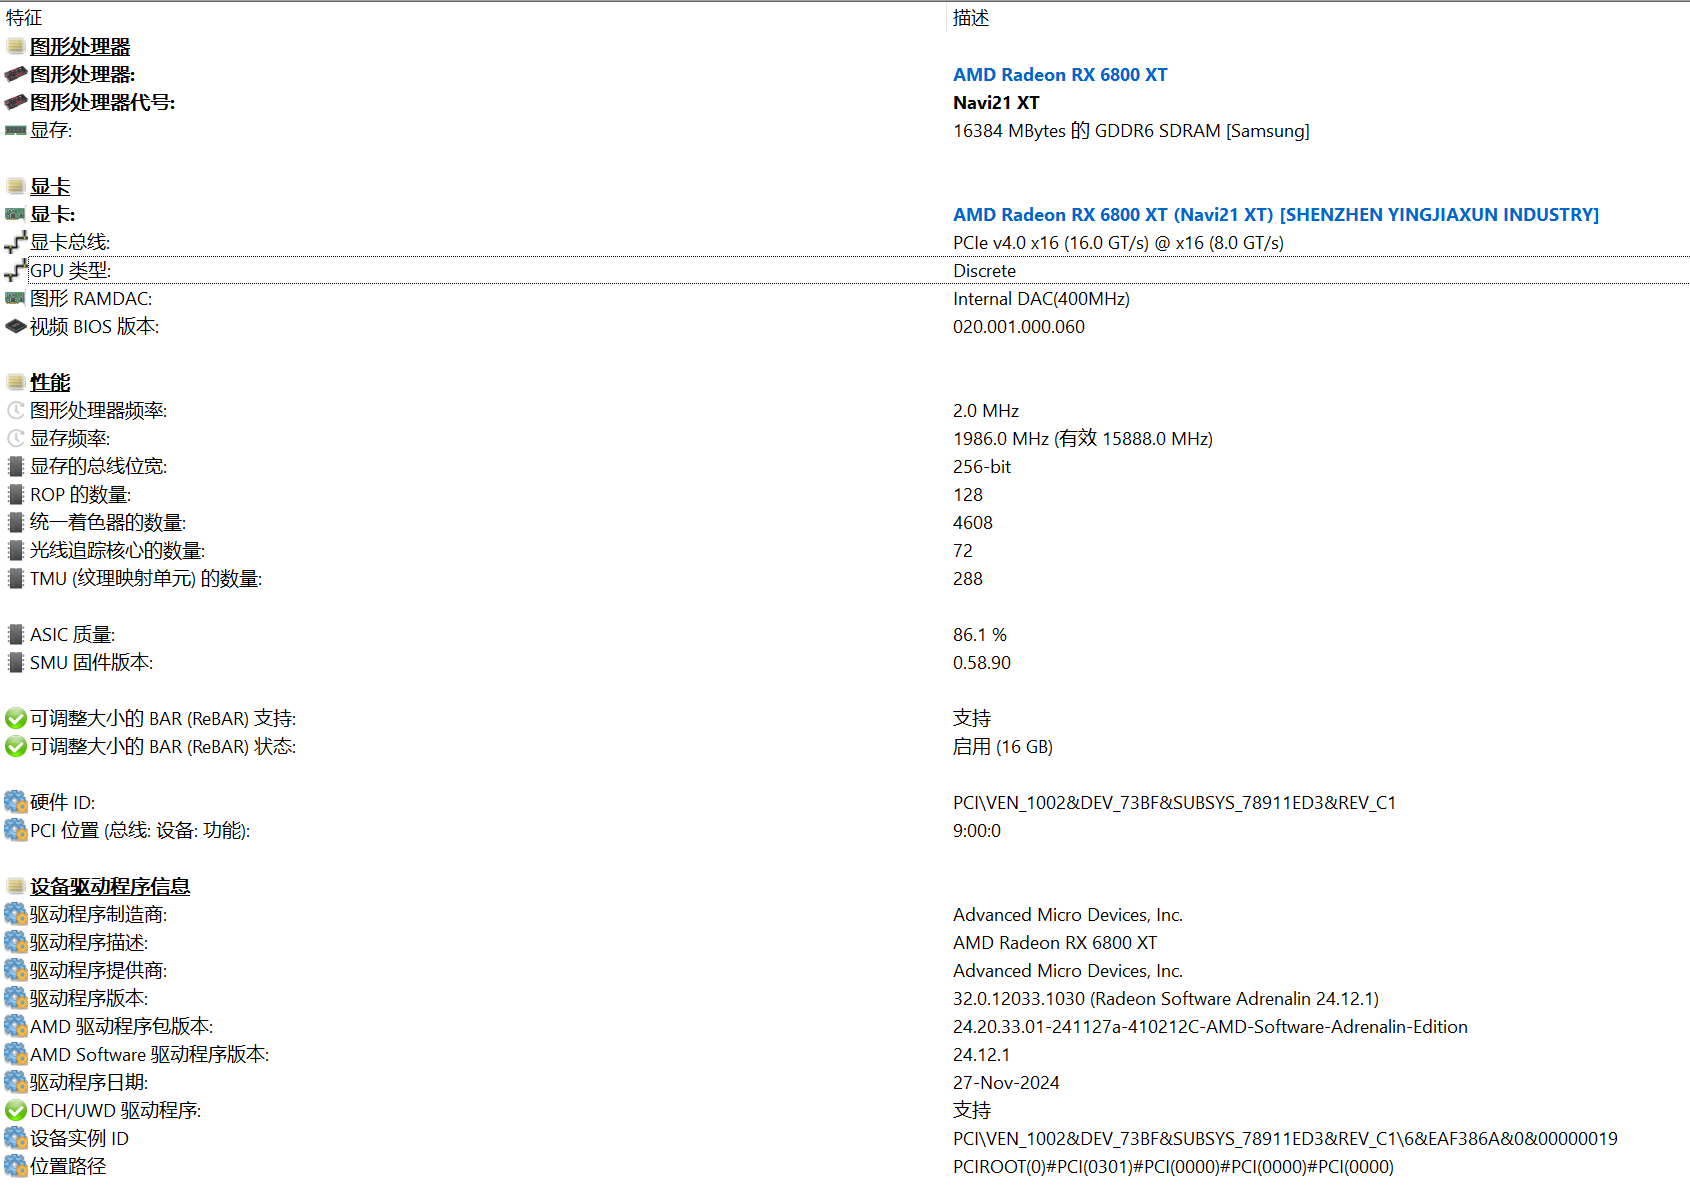Select the 设备驱动程序信息 section heading
Viewport: 1690px width, 1198px height.
pyautogui.click(x=110, y=887)
